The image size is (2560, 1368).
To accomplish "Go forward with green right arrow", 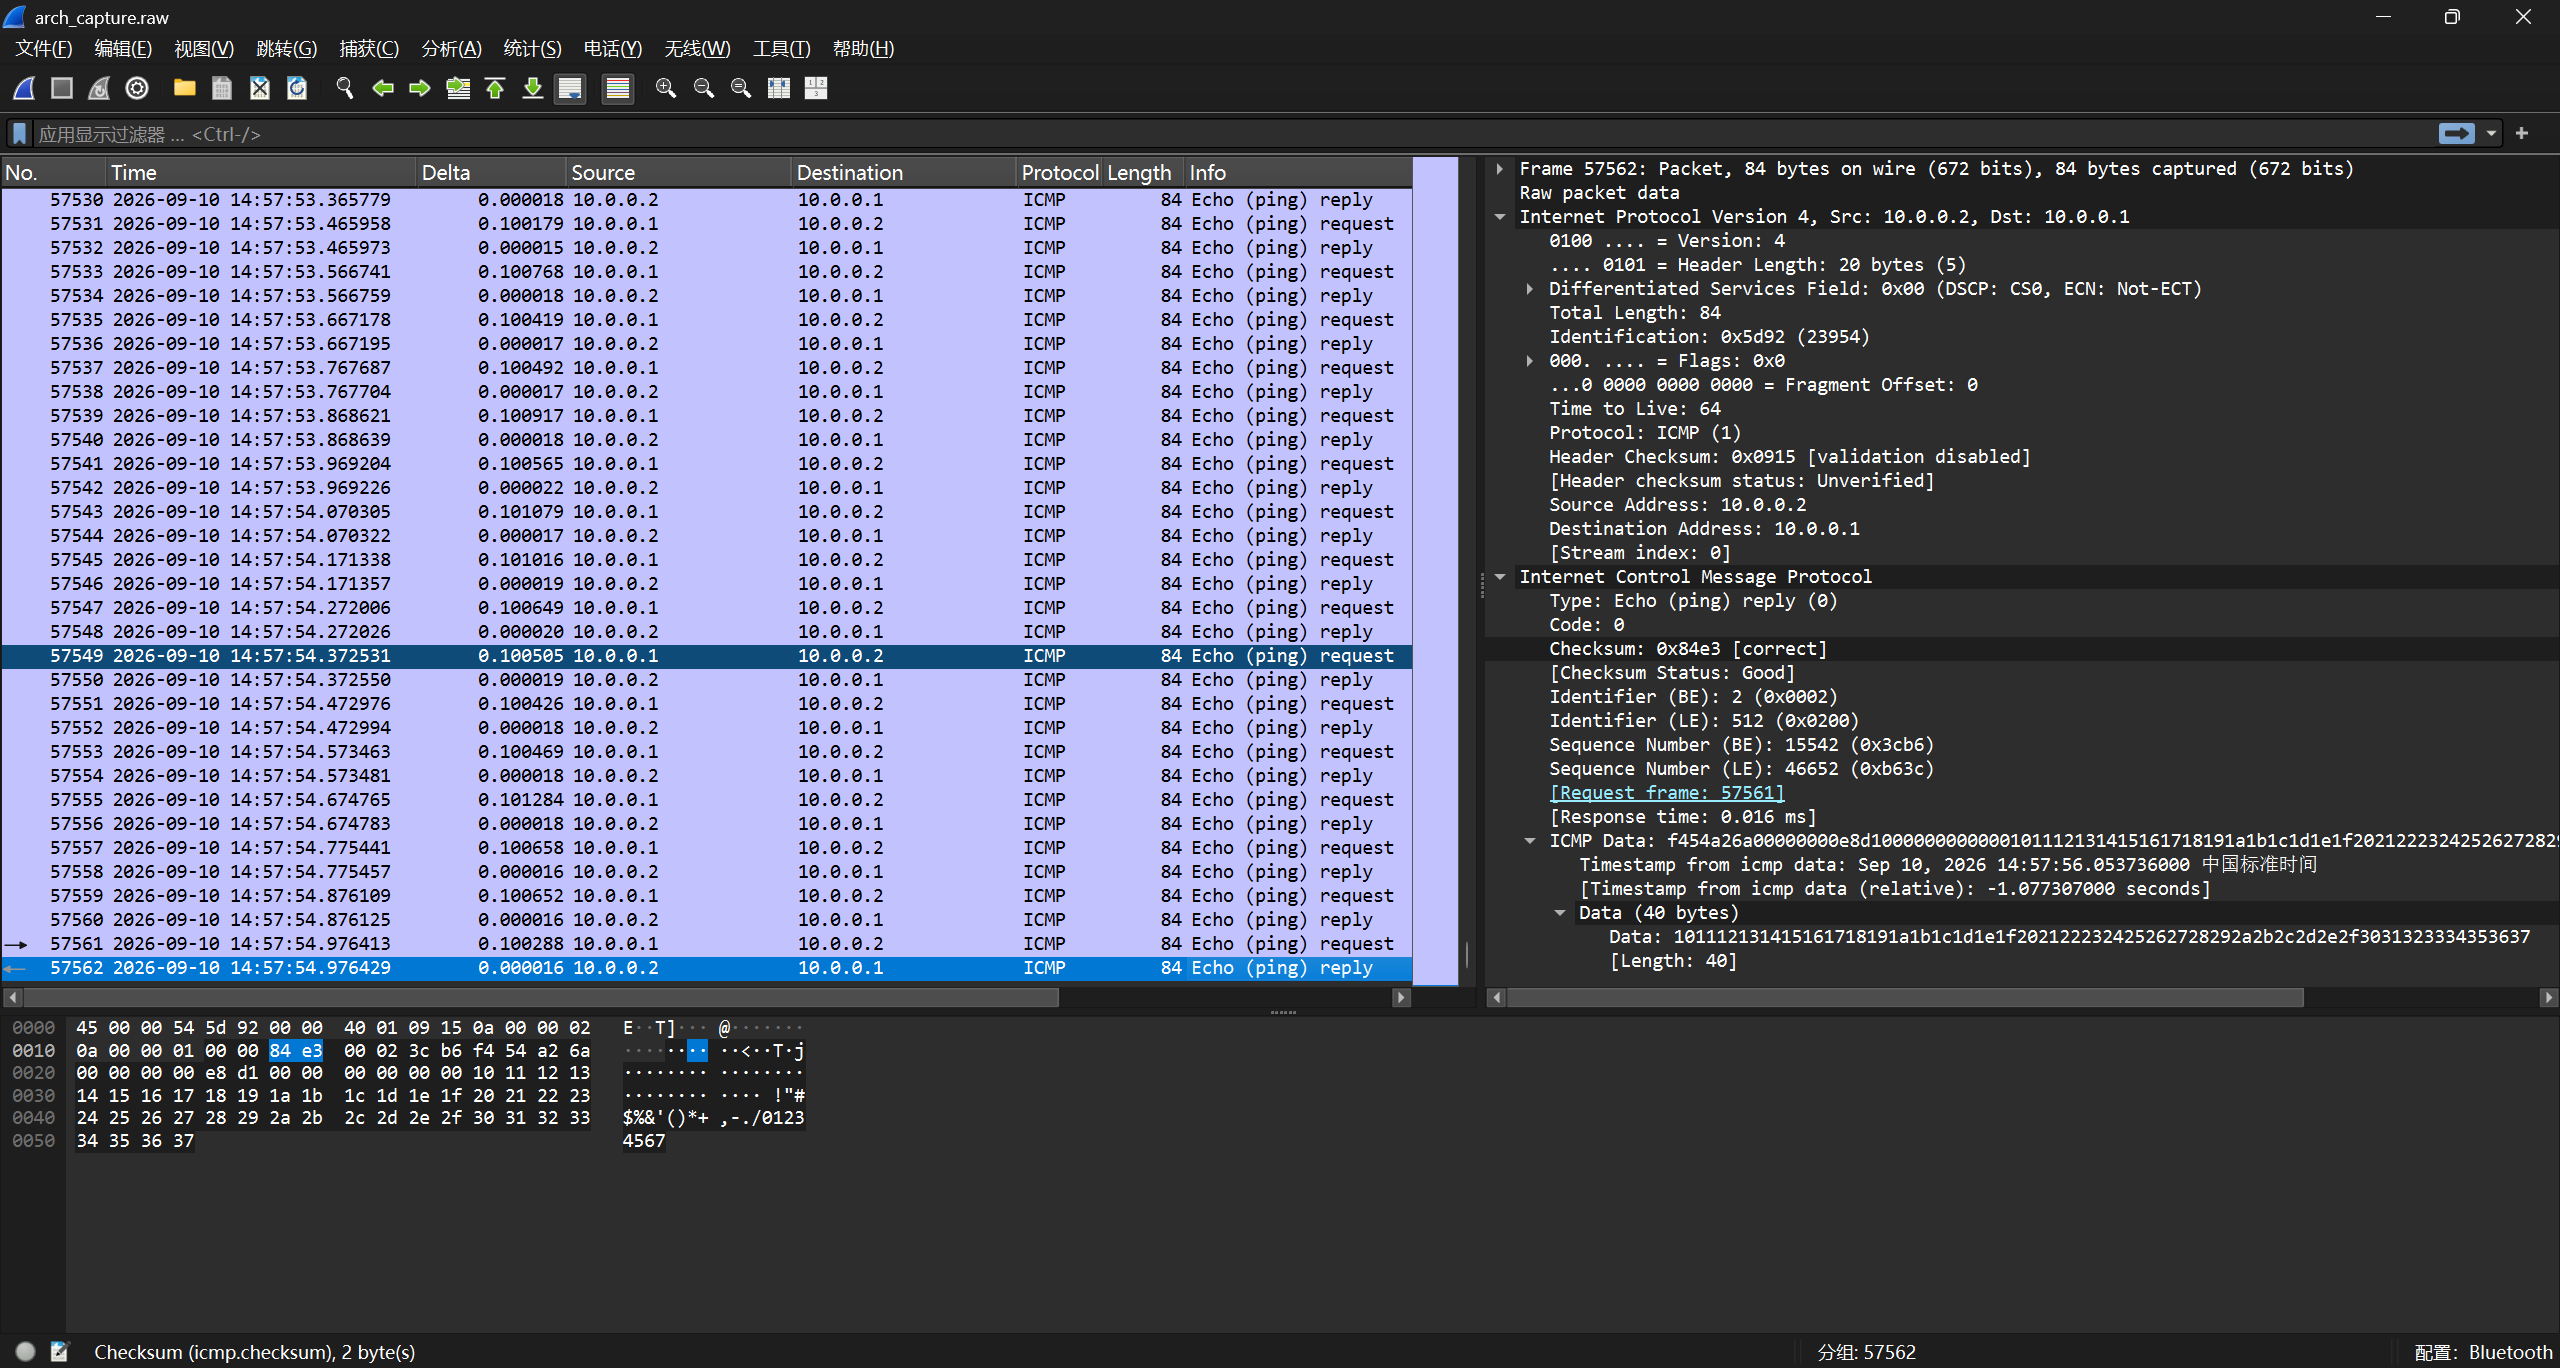I will [420, 88].
